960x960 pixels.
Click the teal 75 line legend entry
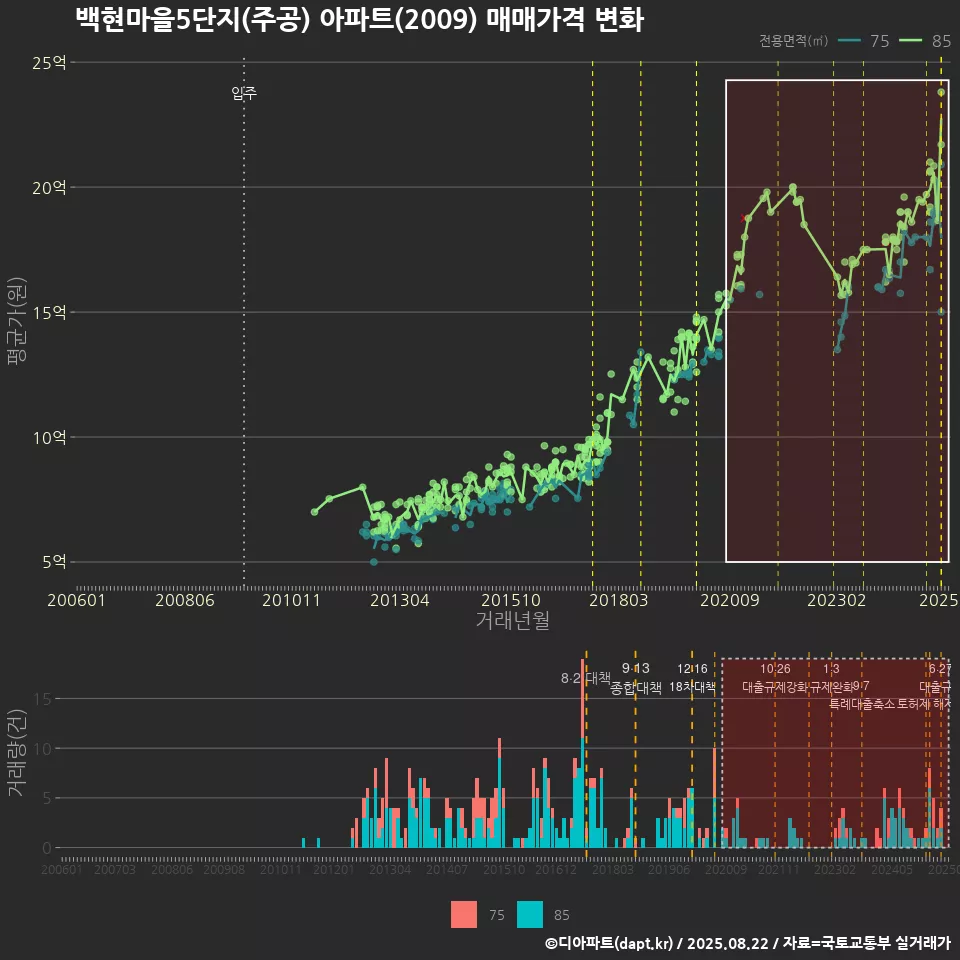coord(864,41)
